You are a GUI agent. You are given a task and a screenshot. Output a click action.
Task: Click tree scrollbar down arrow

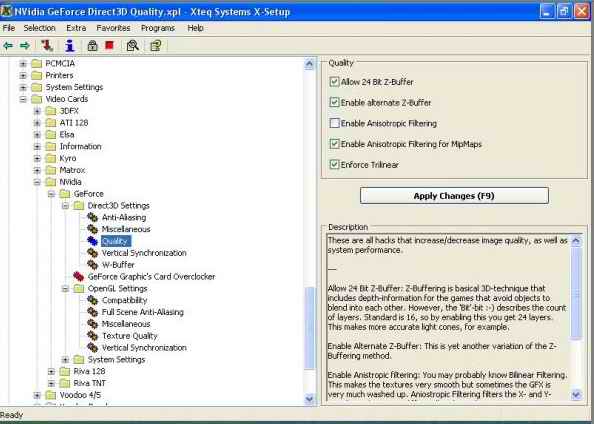coord(310,399)
